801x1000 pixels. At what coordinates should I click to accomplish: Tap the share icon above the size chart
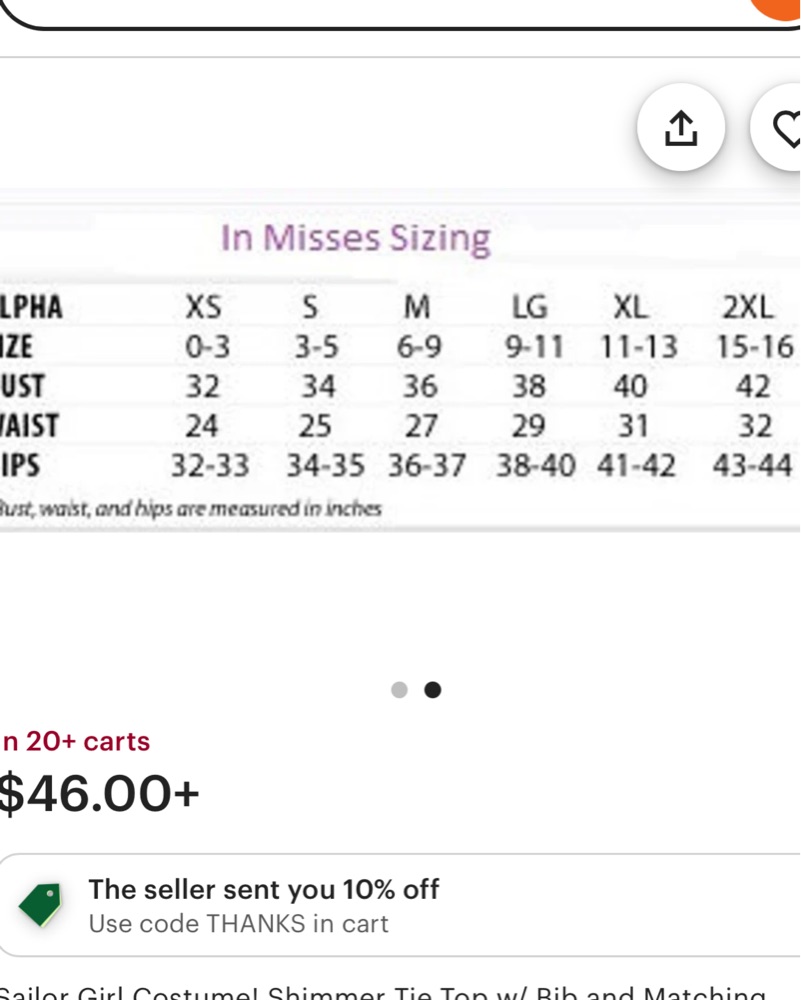pos(681,128)
